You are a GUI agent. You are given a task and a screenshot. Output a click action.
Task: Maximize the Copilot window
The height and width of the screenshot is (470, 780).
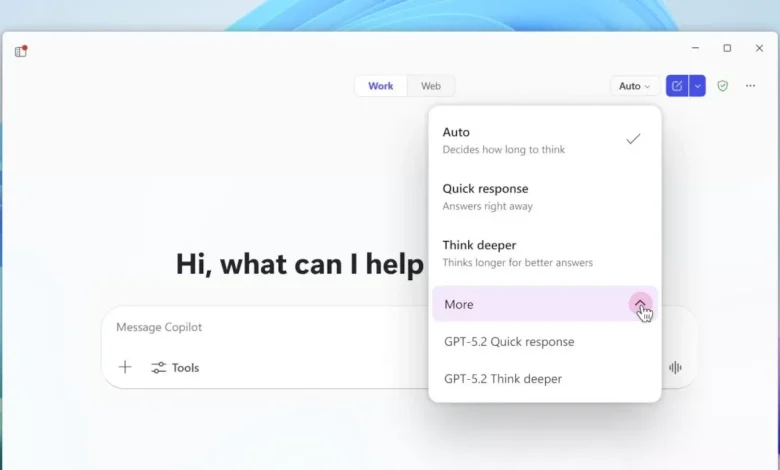(727, 48)
